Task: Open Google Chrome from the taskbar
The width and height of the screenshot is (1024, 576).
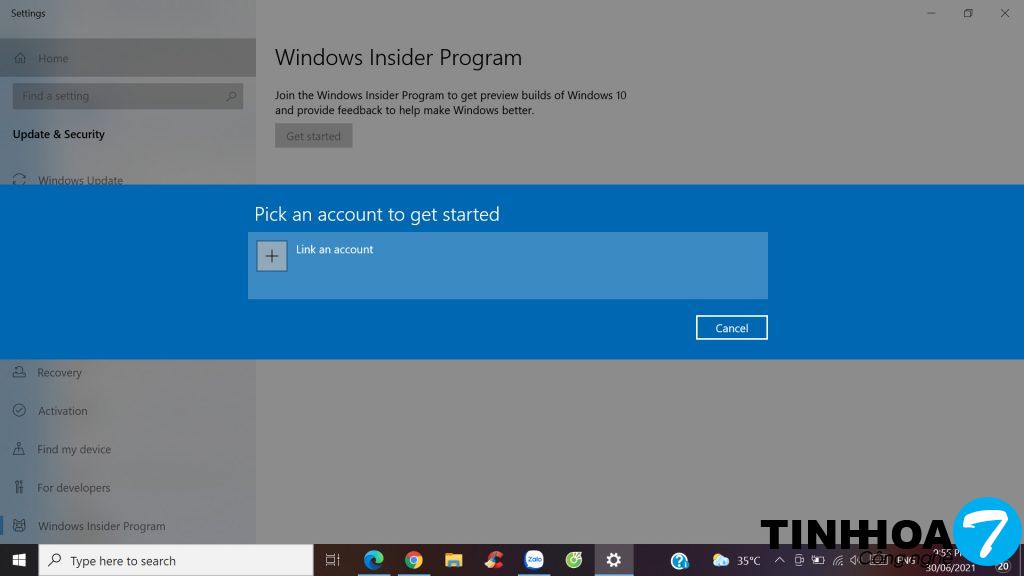Action: pyautogui.click(x=414, y=560)
